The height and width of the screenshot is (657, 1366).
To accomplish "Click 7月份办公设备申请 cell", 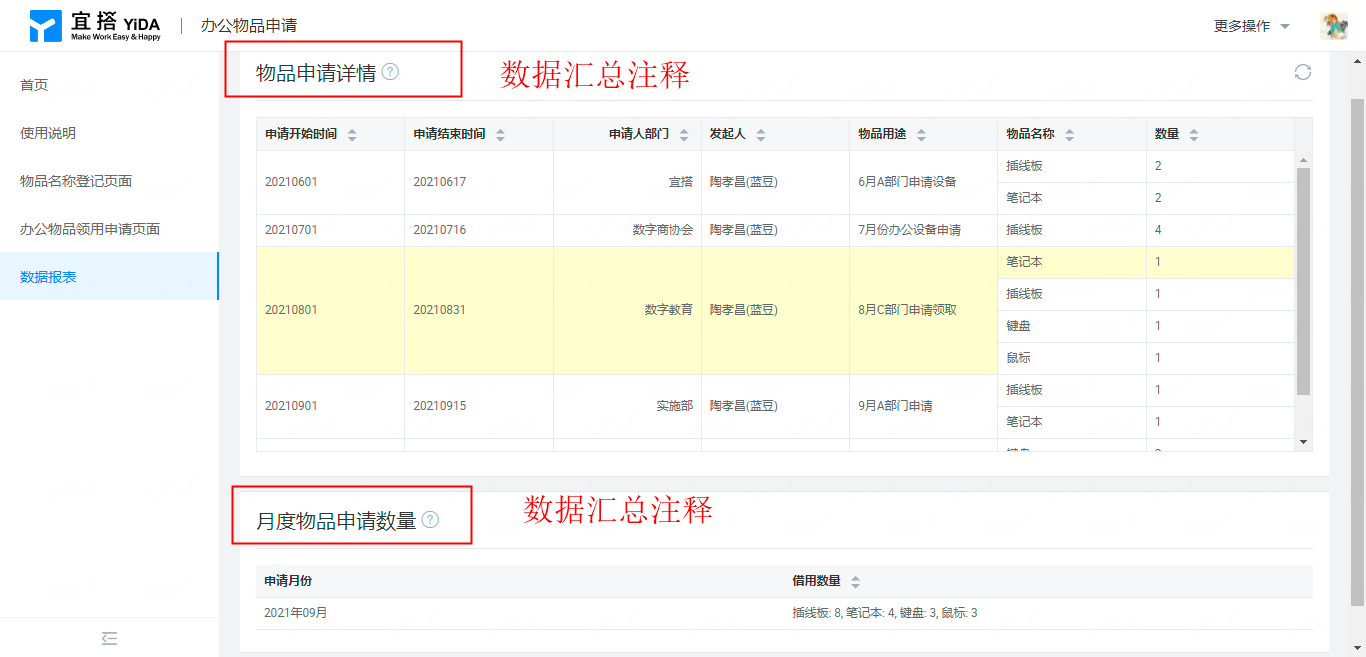I will pyautogui.click(x=923, y=230).
